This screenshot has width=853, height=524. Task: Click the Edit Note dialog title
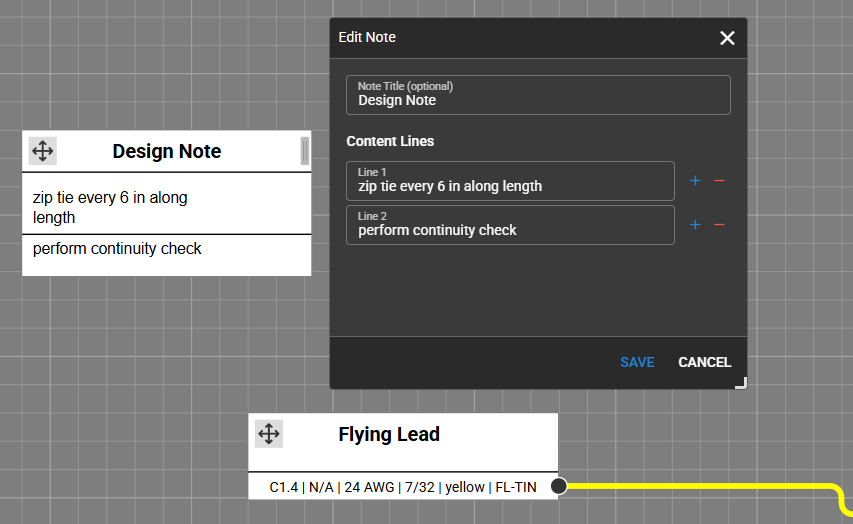pyautogui.click(x=367, y=37)
